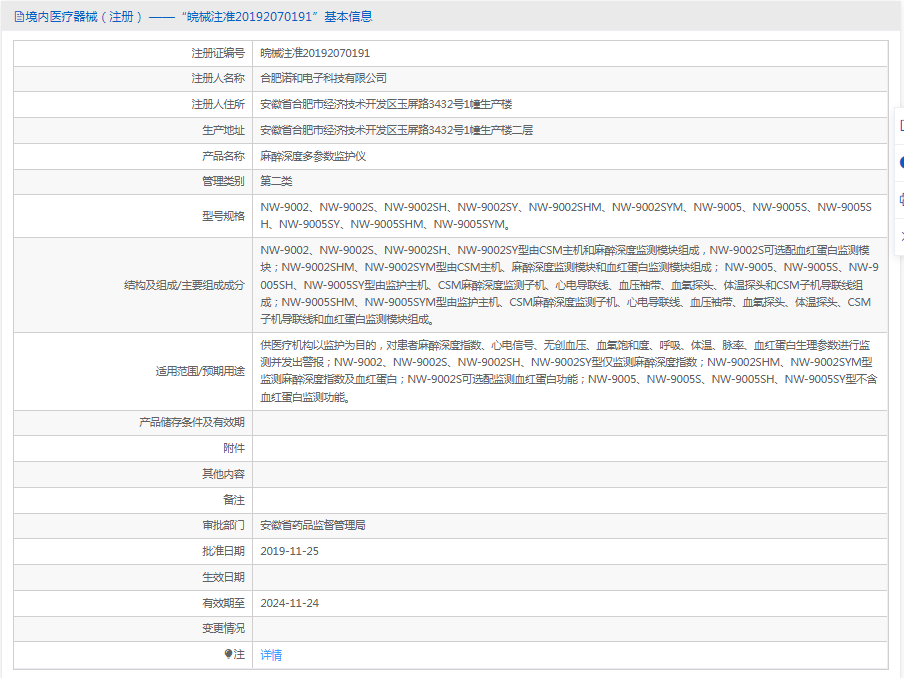Viewport: 904px width, 678px height.
Task: Click the 型号规格 label
Action: coord(223,216)
